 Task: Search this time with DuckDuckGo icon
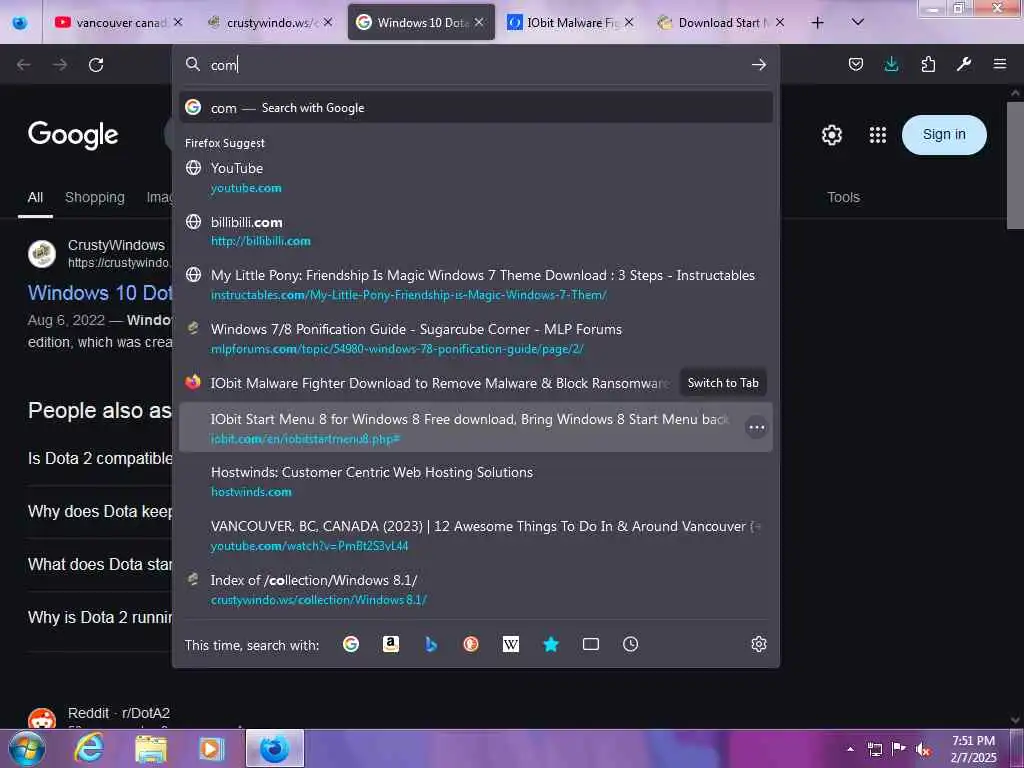point(471,645)
